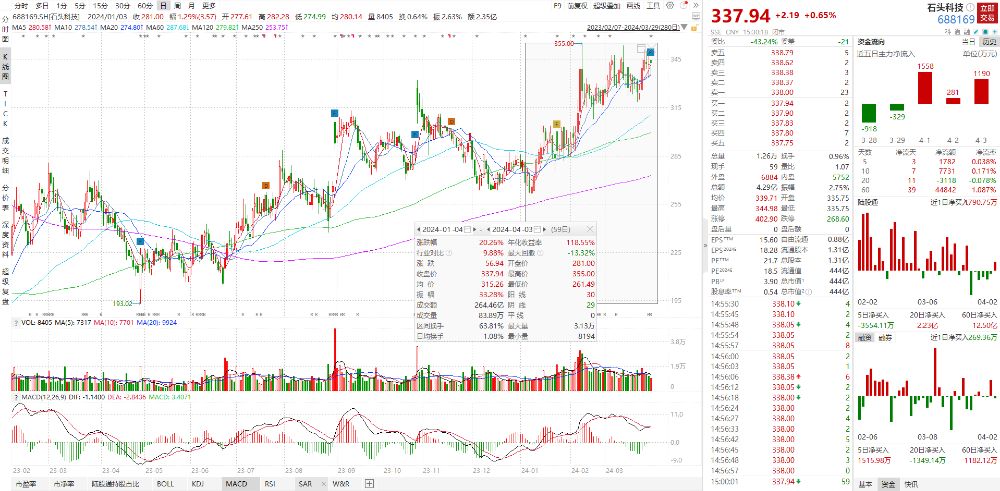Select the 市净率 indicator tab

[64, 484]
